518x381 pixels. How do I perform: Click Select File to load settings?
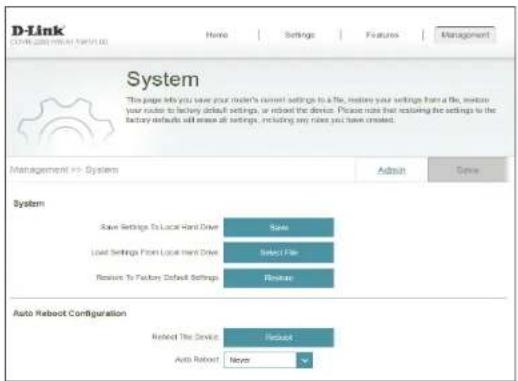coord(278,252)
